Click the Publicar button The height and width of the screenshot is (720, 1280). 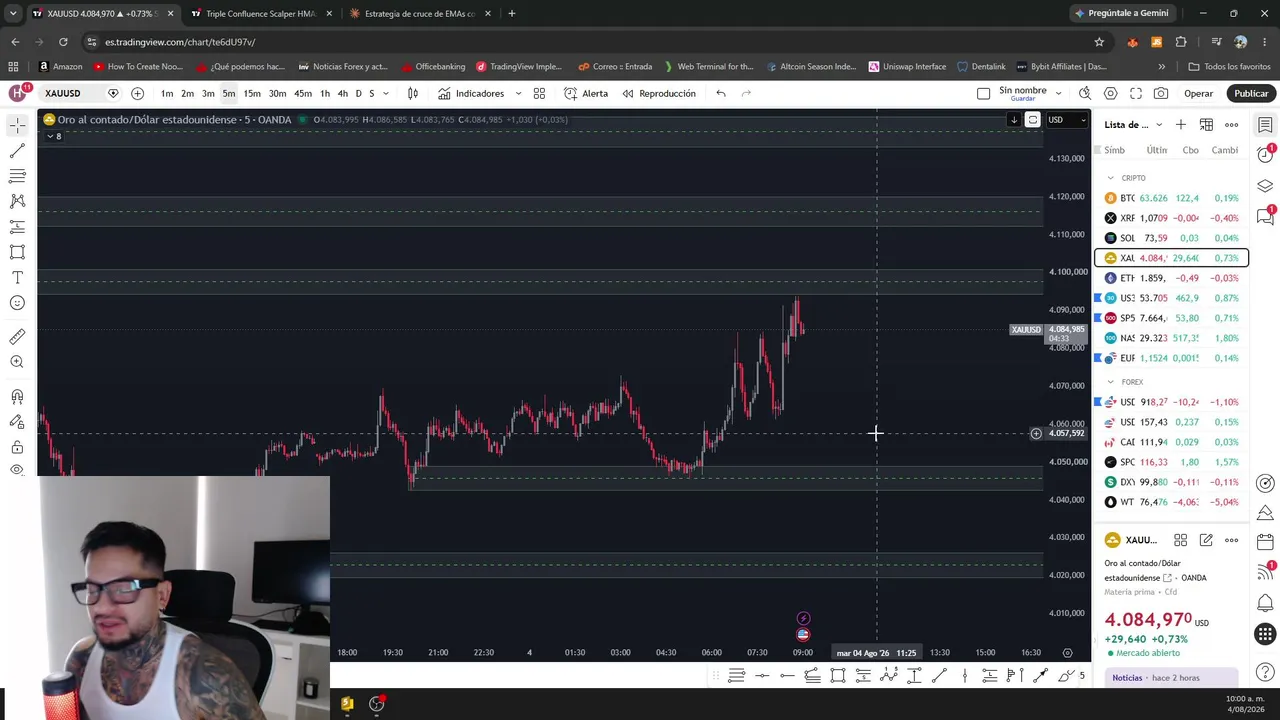click(1251, 93)
